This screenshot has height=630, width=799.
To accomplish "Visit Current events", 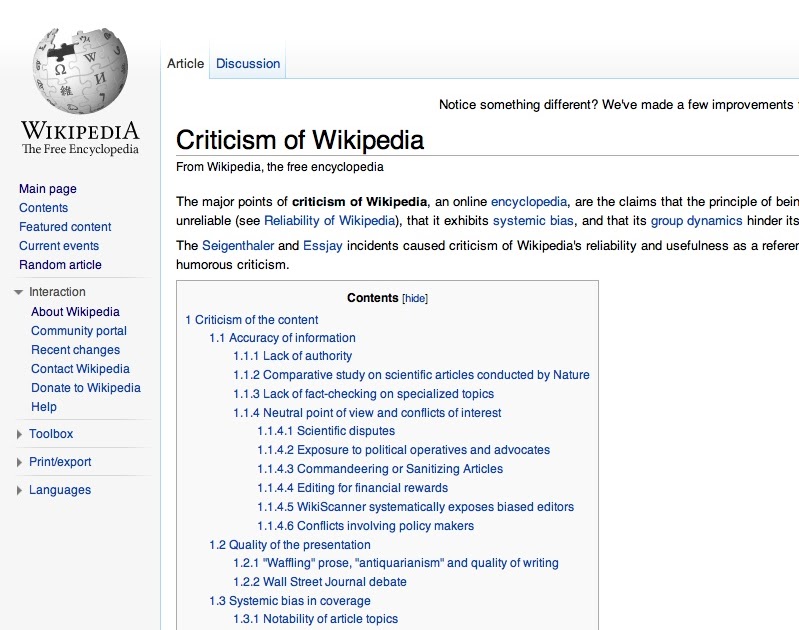I will click(59, 246).
